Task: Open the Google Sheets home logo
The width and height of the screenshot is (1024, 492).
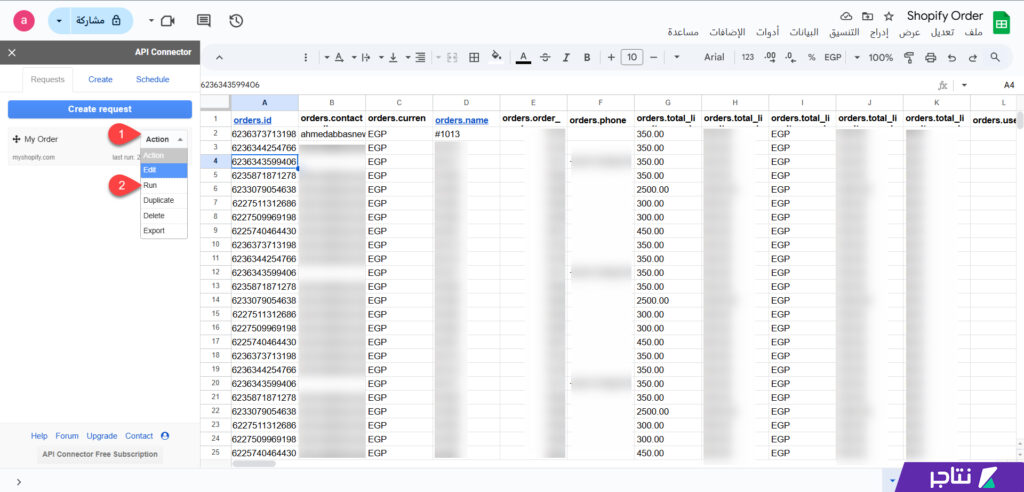Action: (x=1000, y=22)
